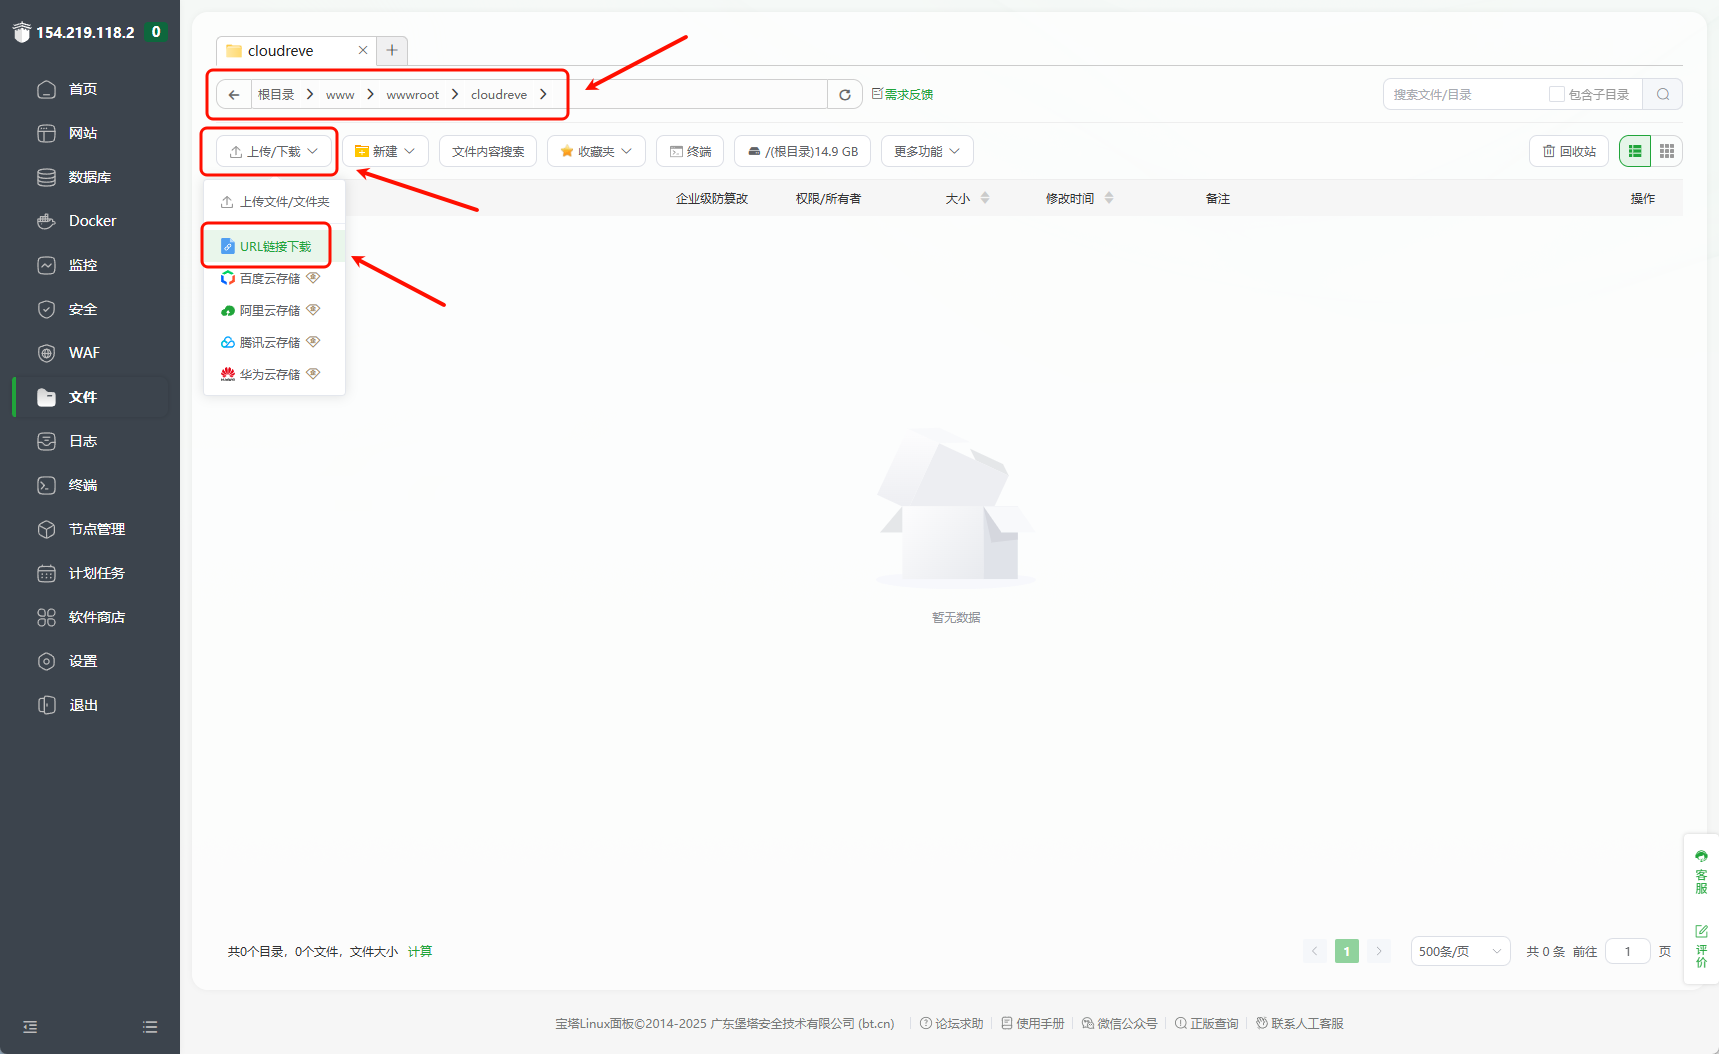Open the 500条/页 page size dropdown
This screenshot has width=1719, height=1054.
1459,952
